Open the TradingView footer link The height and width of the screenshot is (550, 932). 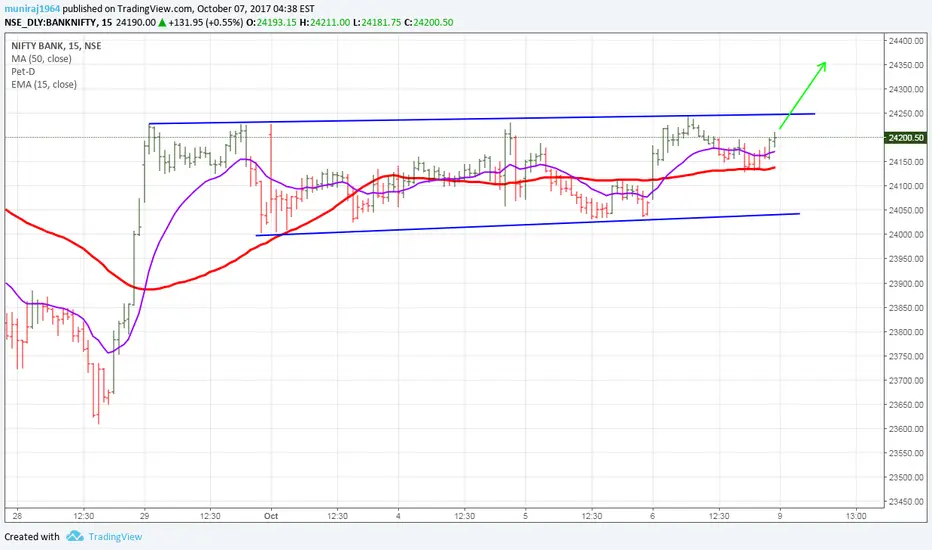click(115, 537)
